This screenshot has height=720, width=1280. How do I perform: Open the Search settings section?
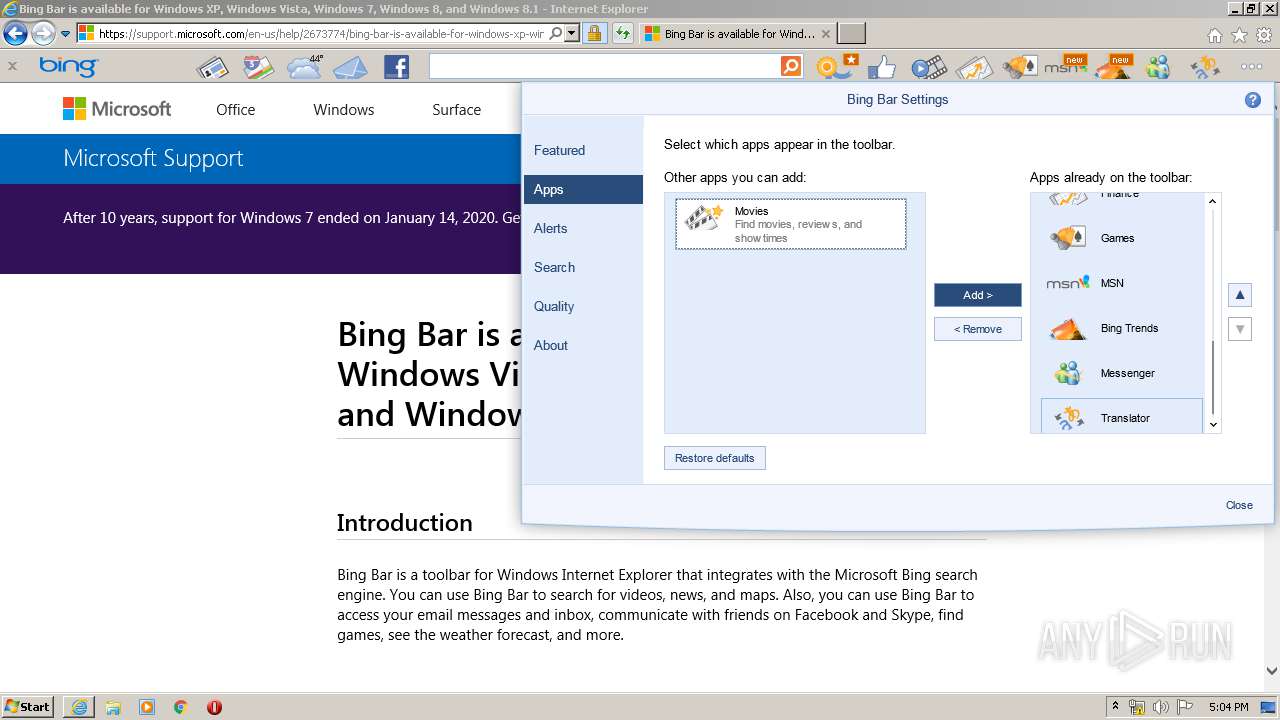click(583, 267)
